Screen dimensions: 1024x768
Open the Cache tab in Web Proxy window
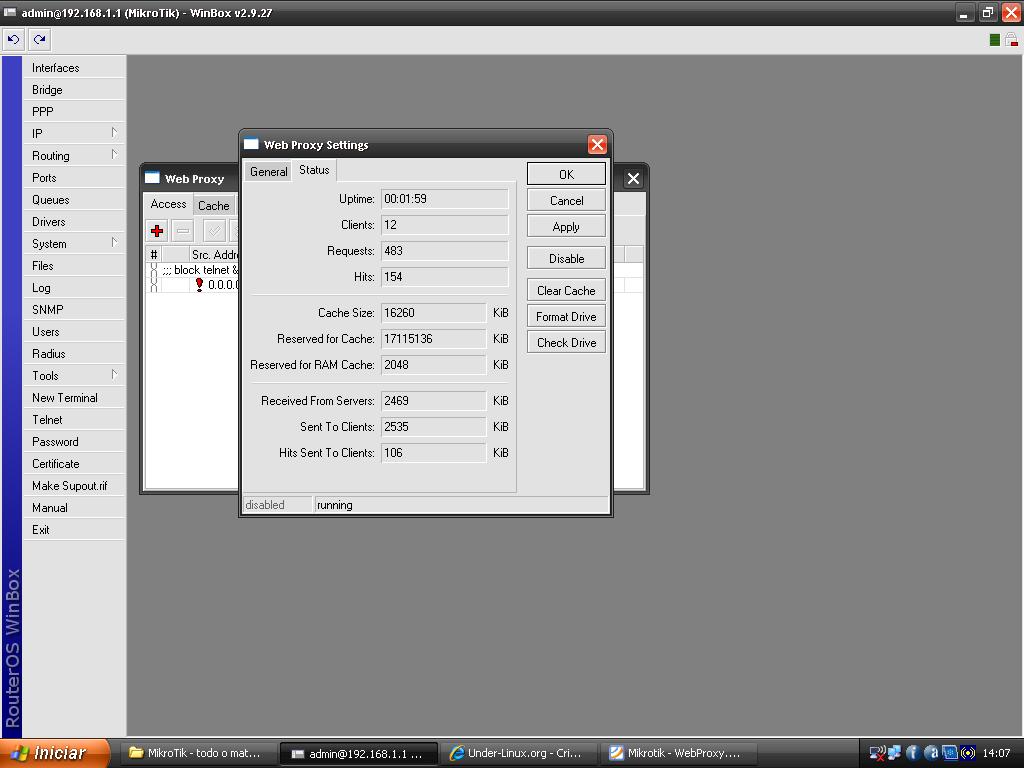click(214, 206)
